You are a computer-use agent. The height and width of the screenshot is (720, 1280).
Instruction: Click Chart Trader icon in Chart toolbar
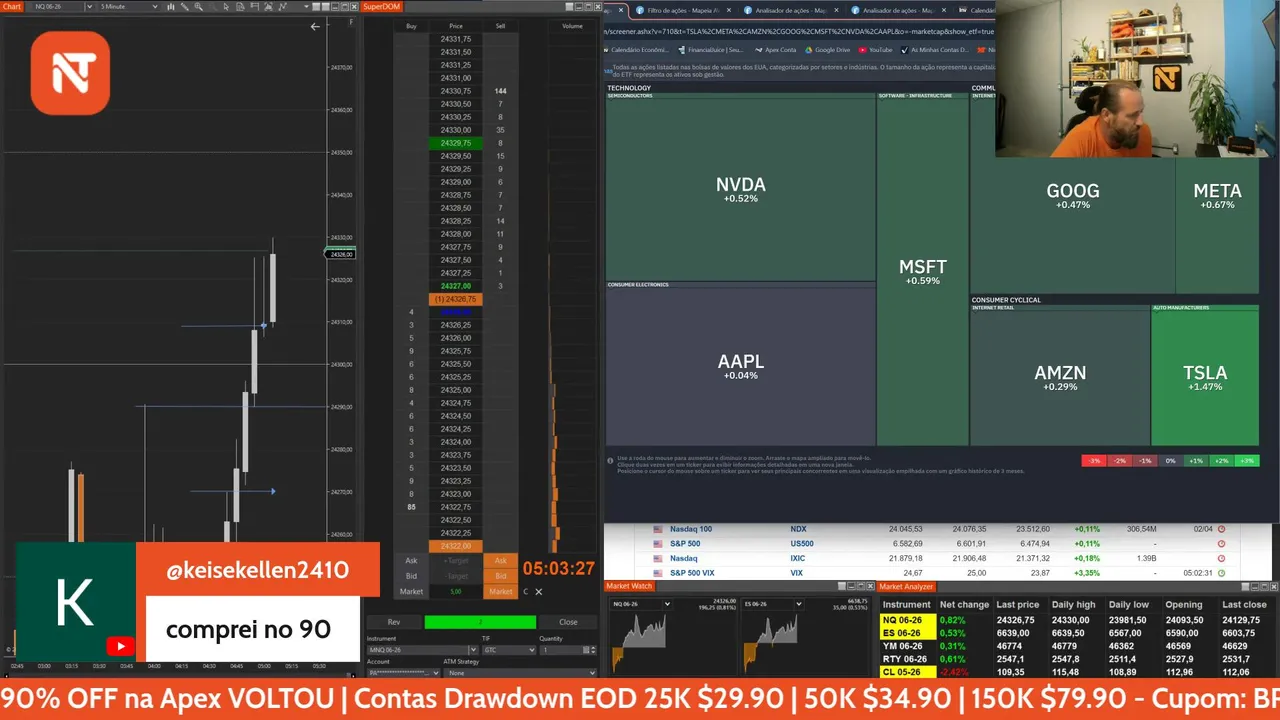pyautogui.click(x=255, y=7)
